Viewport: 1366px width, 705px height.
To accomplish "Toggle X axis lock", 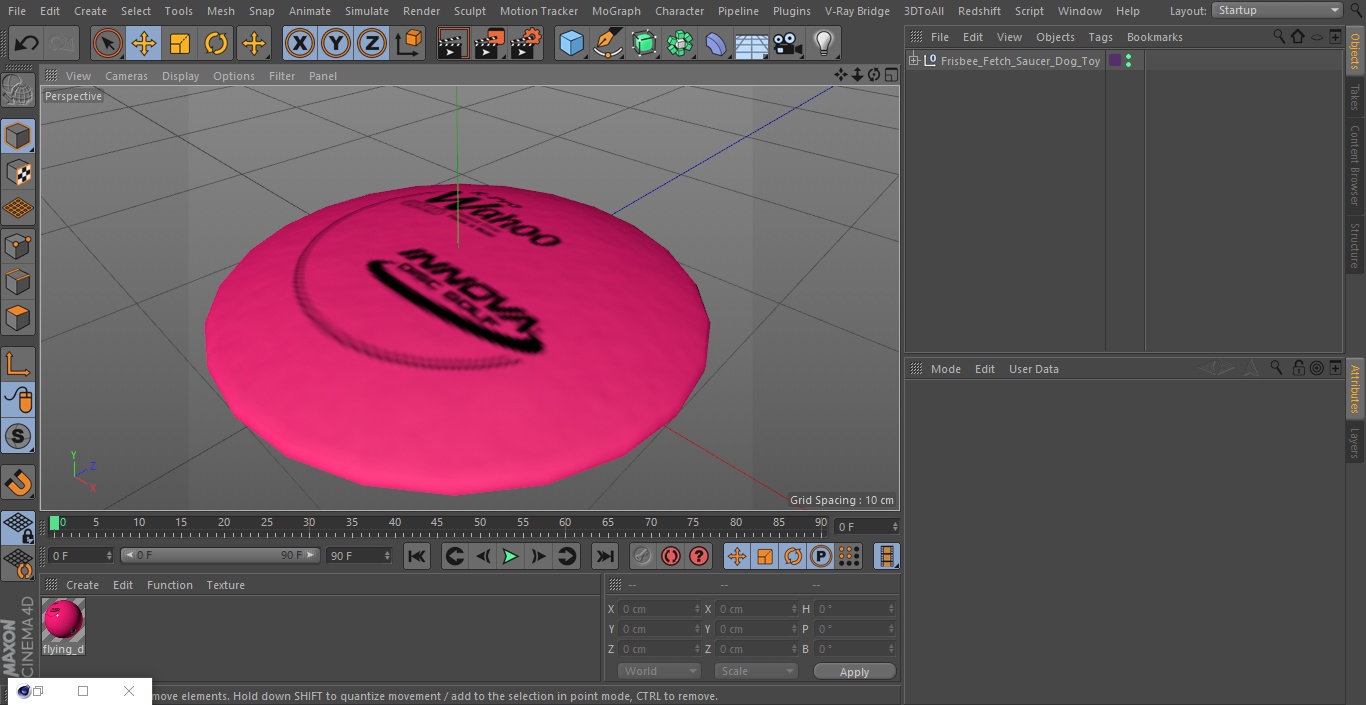I will pos(300,44).
